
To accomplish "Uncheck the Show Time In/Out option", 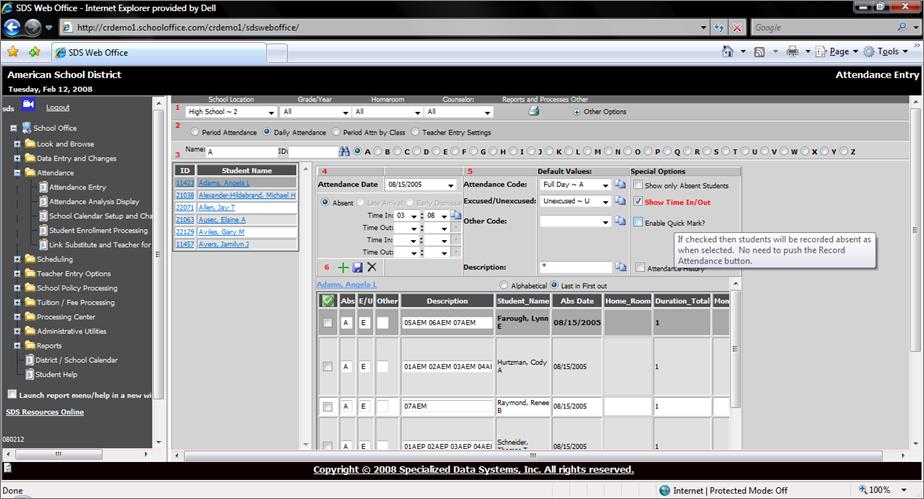I will tap(637, 202).
